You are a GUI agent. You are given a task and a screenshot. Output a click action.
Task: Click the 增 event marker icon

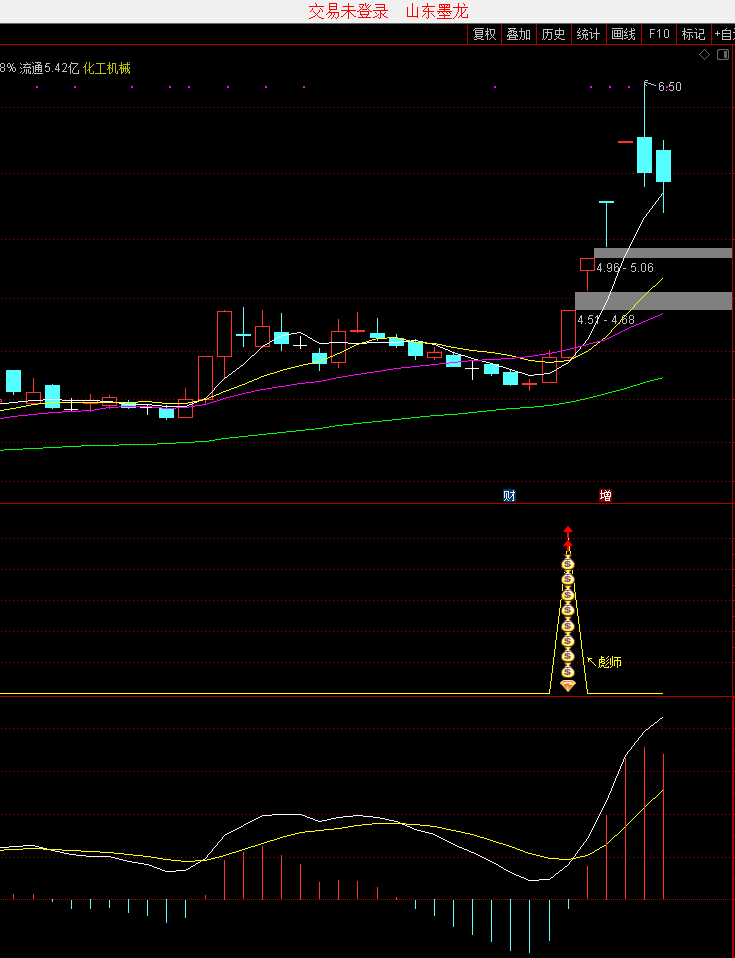605,495
